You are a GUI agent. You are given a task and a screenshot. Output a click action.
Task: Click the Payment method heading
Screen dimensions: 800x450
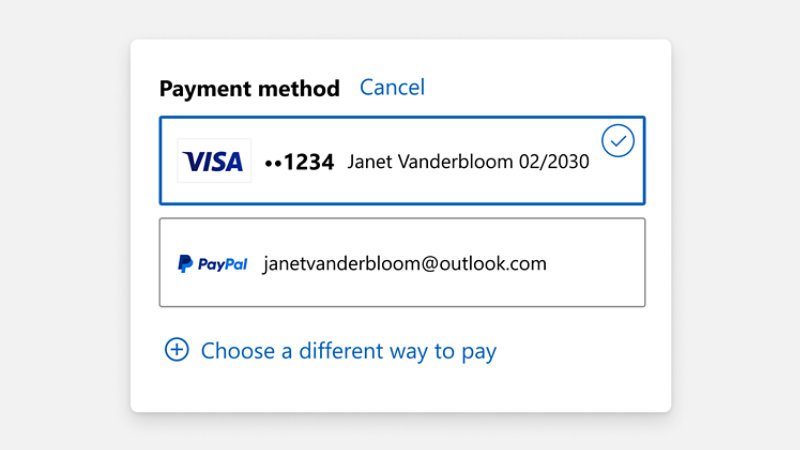click(249, 89)
